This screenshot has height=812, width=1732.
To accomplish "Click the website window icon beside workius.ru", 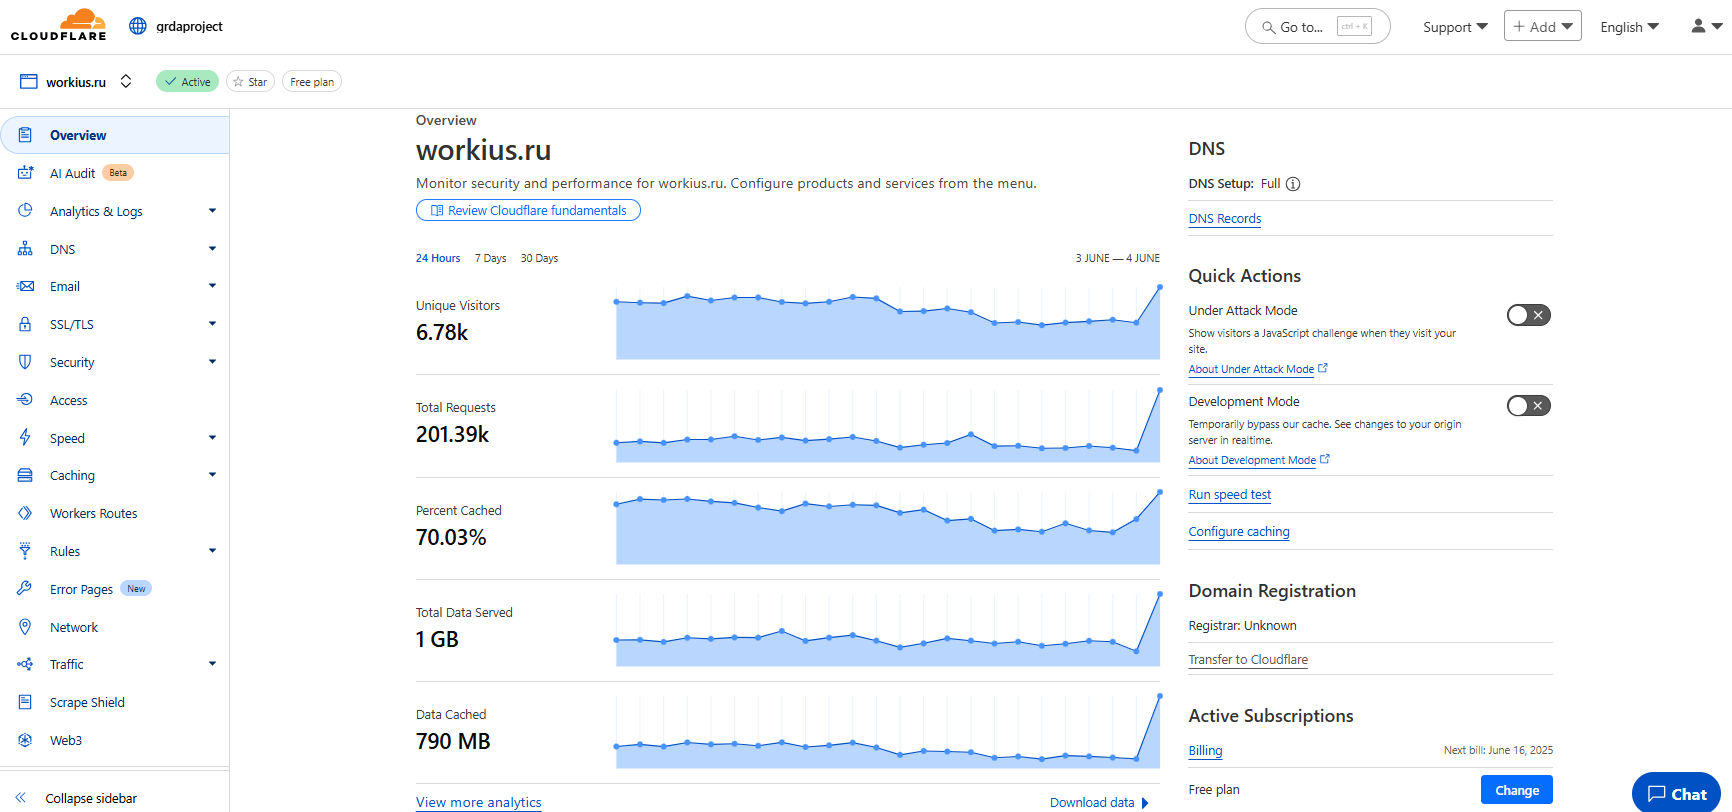I will point(29,82).
